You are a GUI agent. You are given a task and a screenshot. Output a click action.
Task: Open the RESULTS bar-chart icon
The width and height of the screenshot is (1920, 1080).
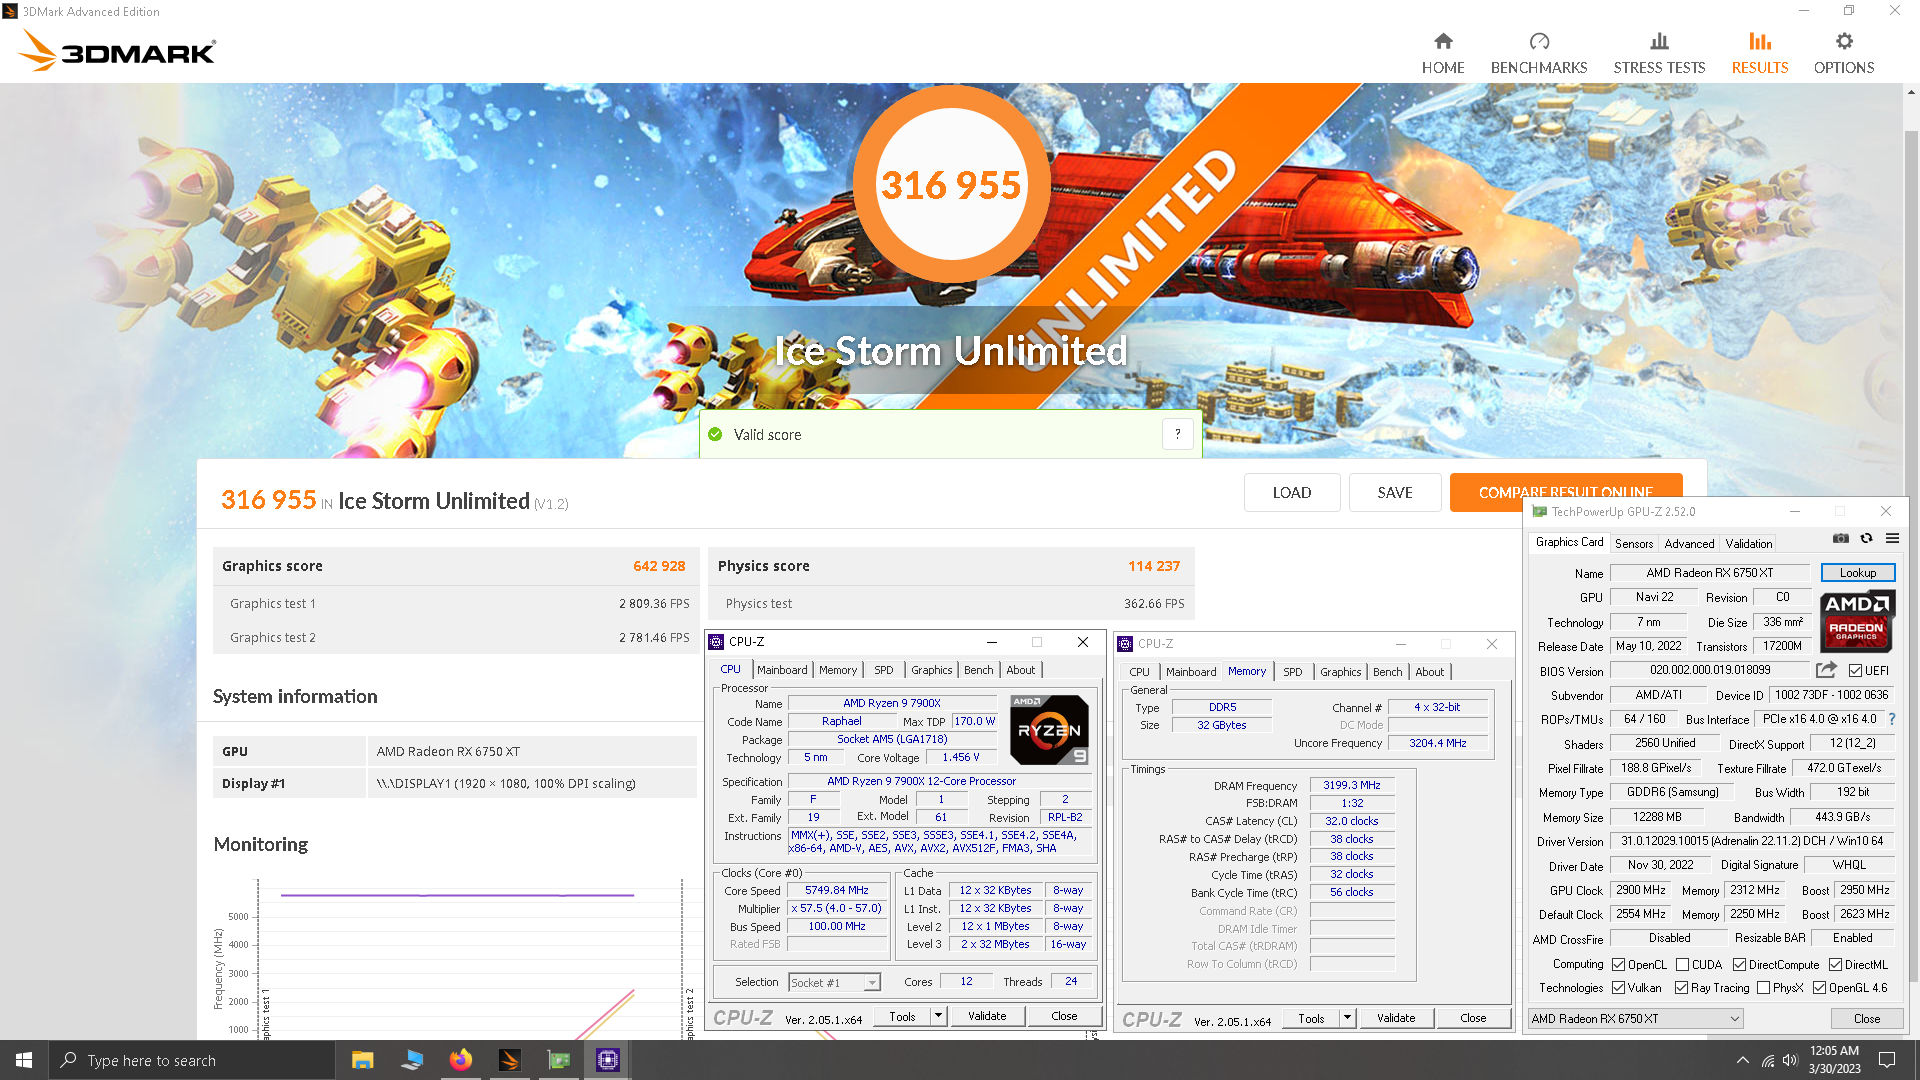(x=1760, y=41)
